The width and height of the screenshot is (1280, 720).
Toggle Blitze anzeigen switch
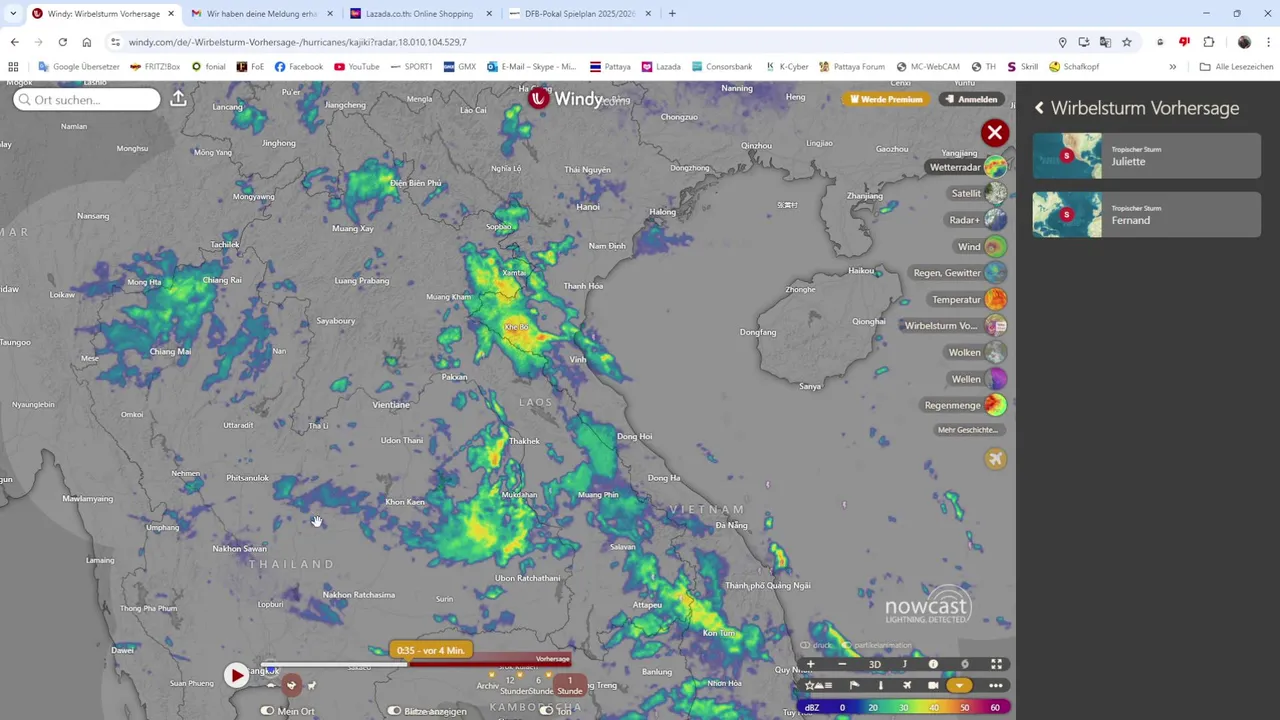coord(394,711)
